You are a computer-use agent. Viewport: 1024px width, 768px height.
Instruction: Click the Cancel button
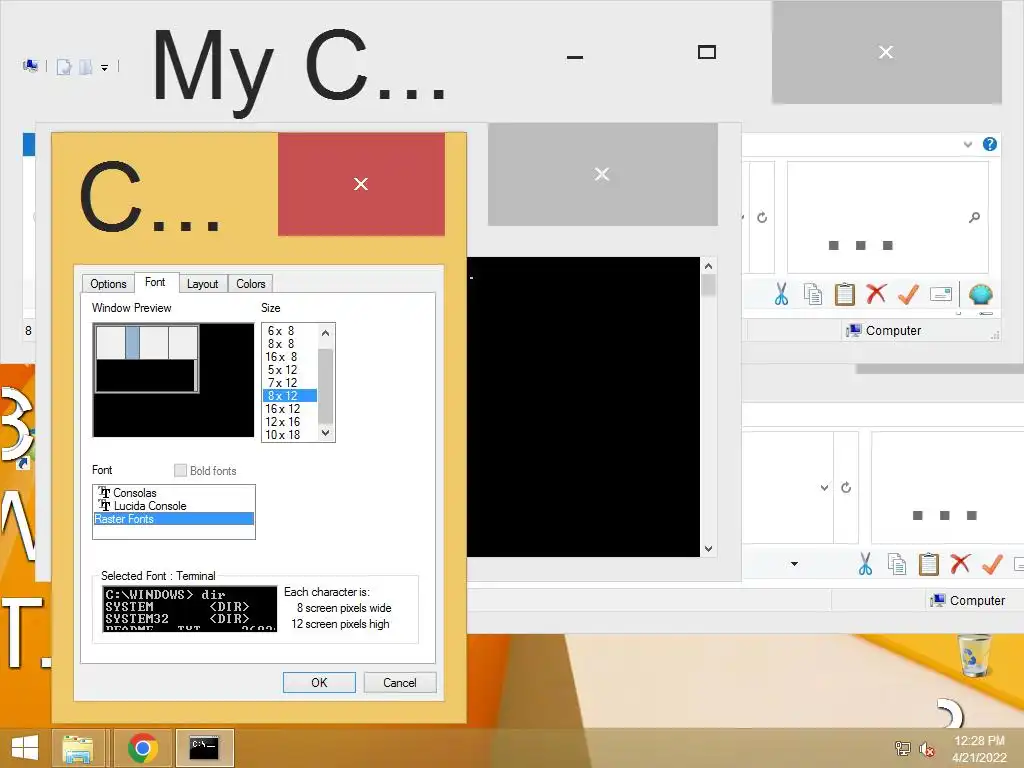coord(400,682)
